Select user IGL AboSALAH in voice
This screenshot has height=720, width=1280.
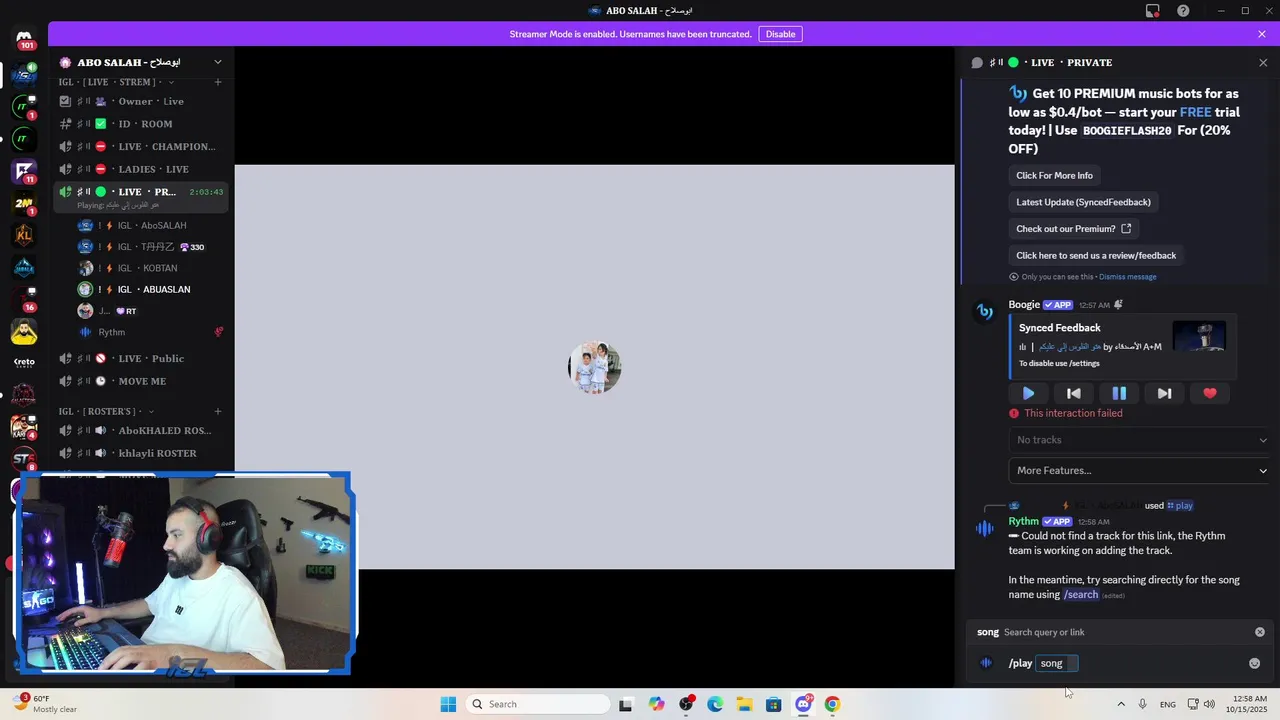(x=152, y=226)
